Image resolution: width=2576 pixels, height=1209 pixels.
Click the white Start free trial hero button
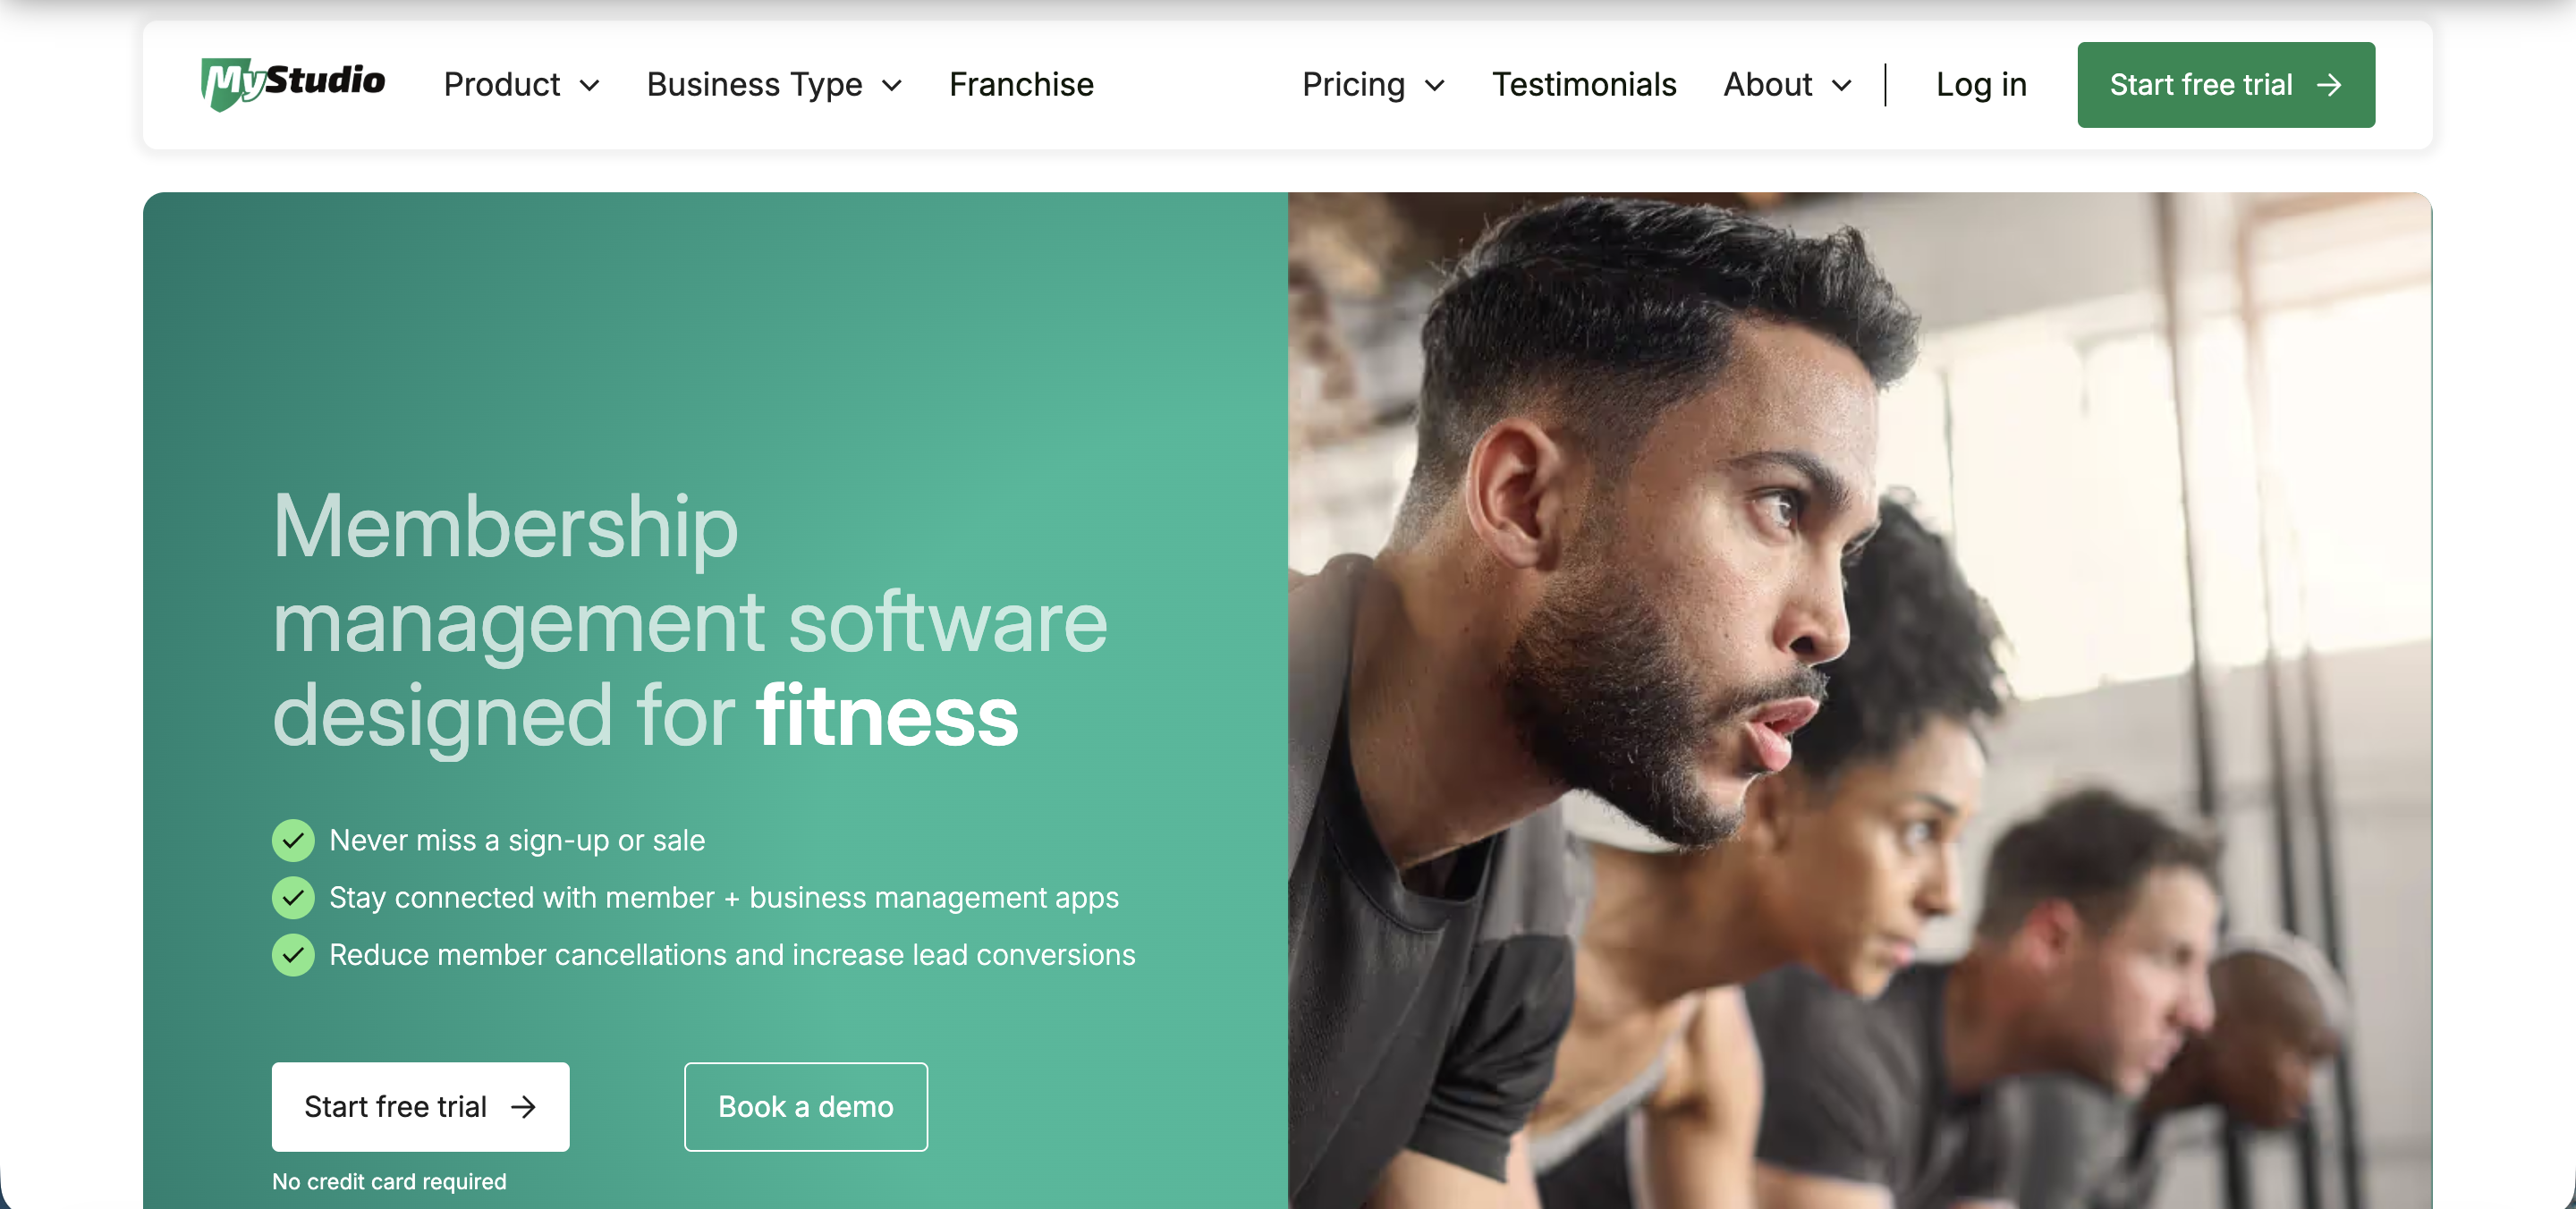(420, 1106)
